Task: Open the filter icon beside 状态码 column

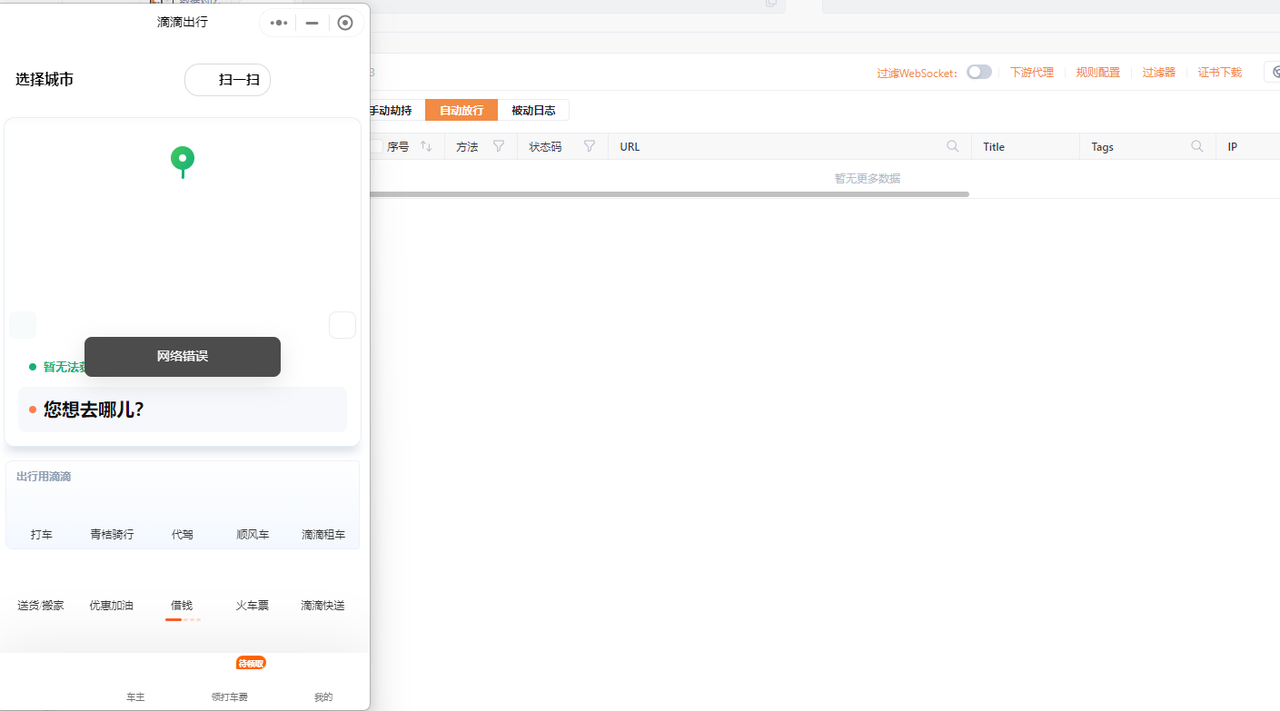Action: (589, 146)
